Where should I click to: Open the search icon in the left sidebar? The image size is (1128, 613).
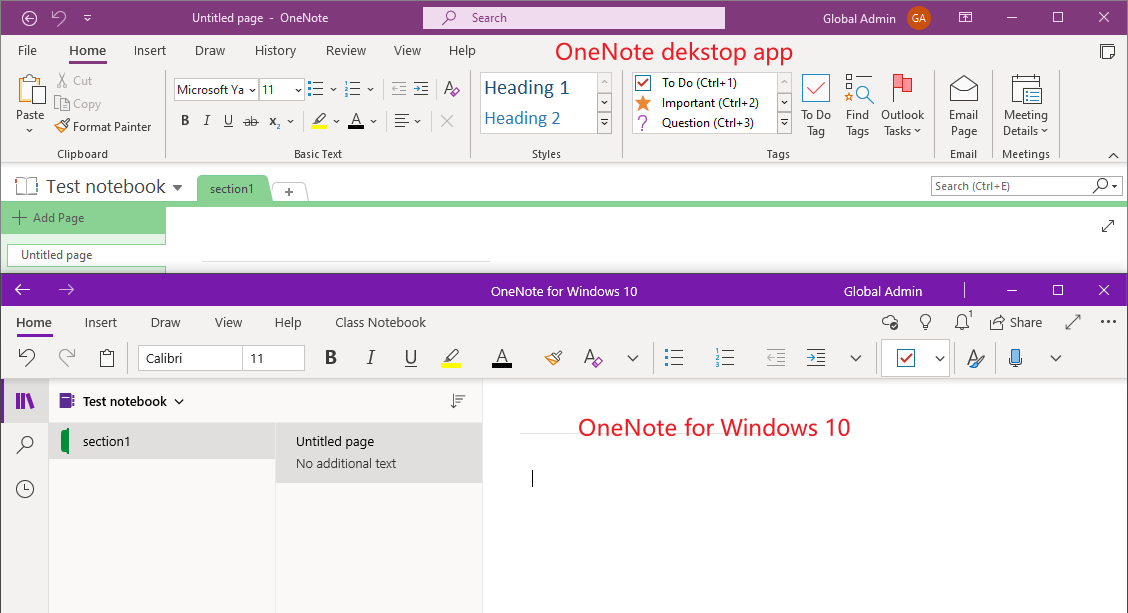coord(24,444)
